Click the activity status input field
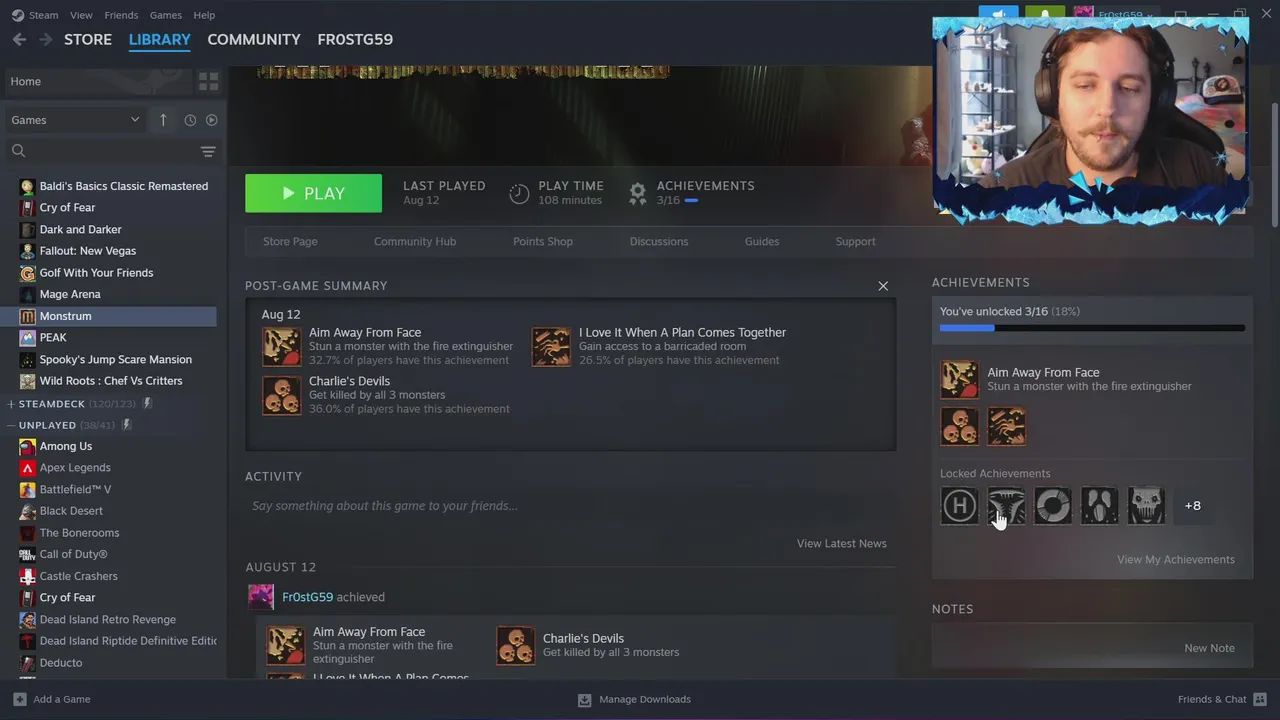 point(570,506)
